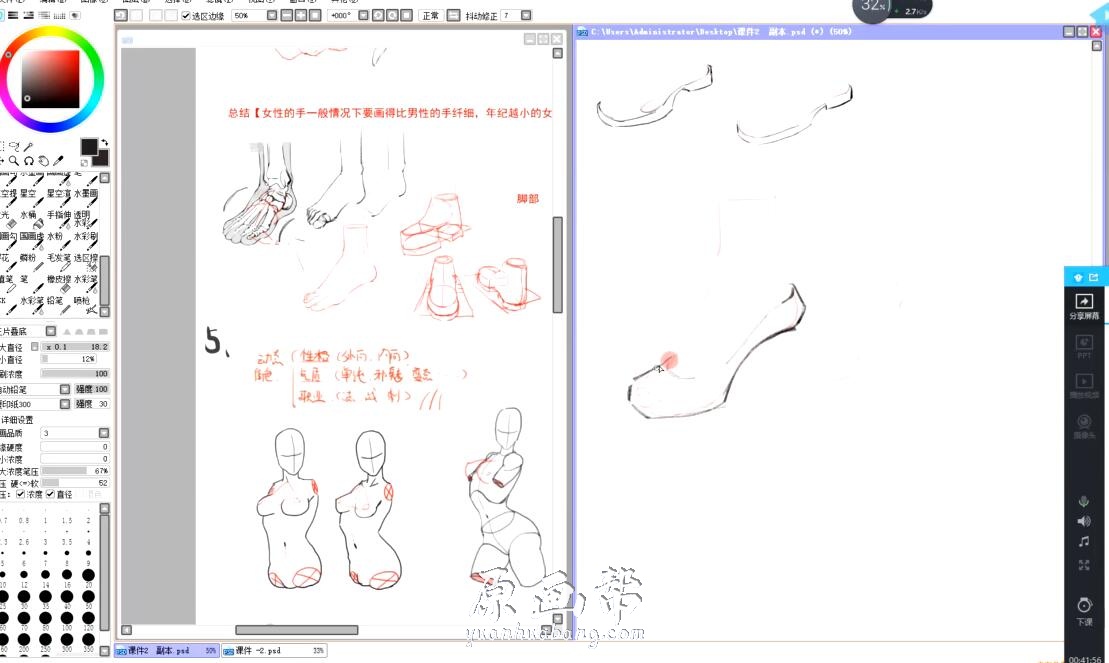
Task: Toggle the 直径 pressure checkbox
Action: coord(51,494)
